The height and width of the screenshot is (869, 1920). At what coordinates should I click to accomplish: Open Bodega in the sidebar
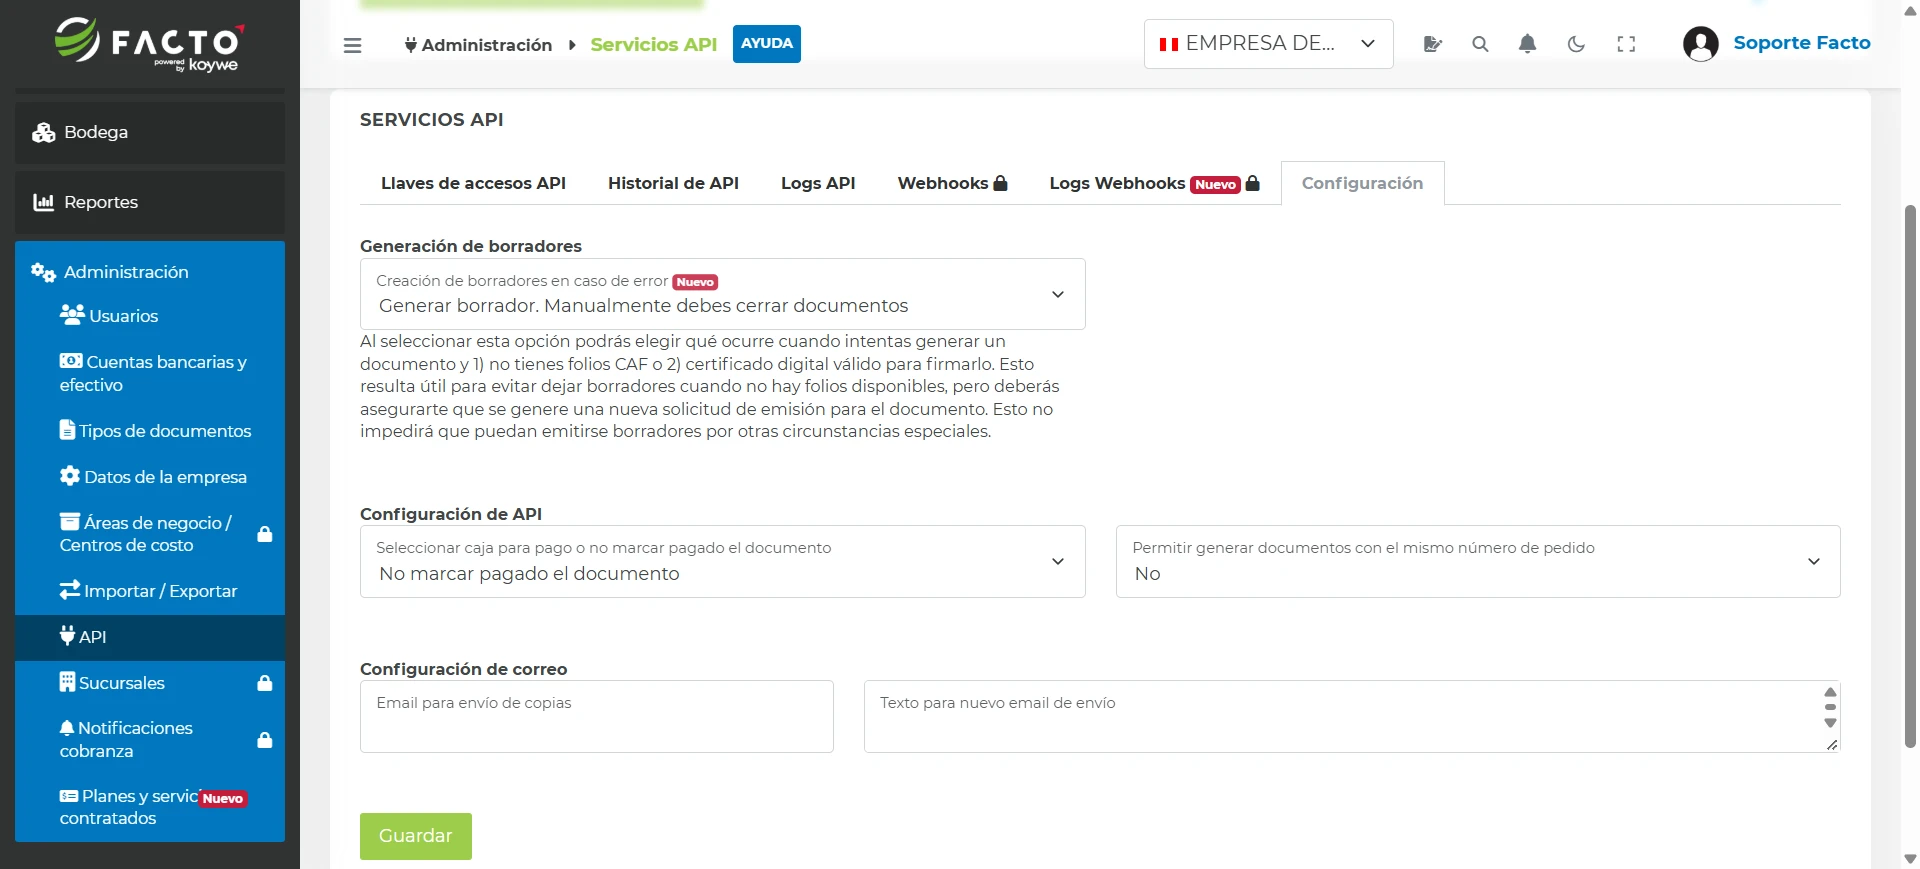[150, 133]
